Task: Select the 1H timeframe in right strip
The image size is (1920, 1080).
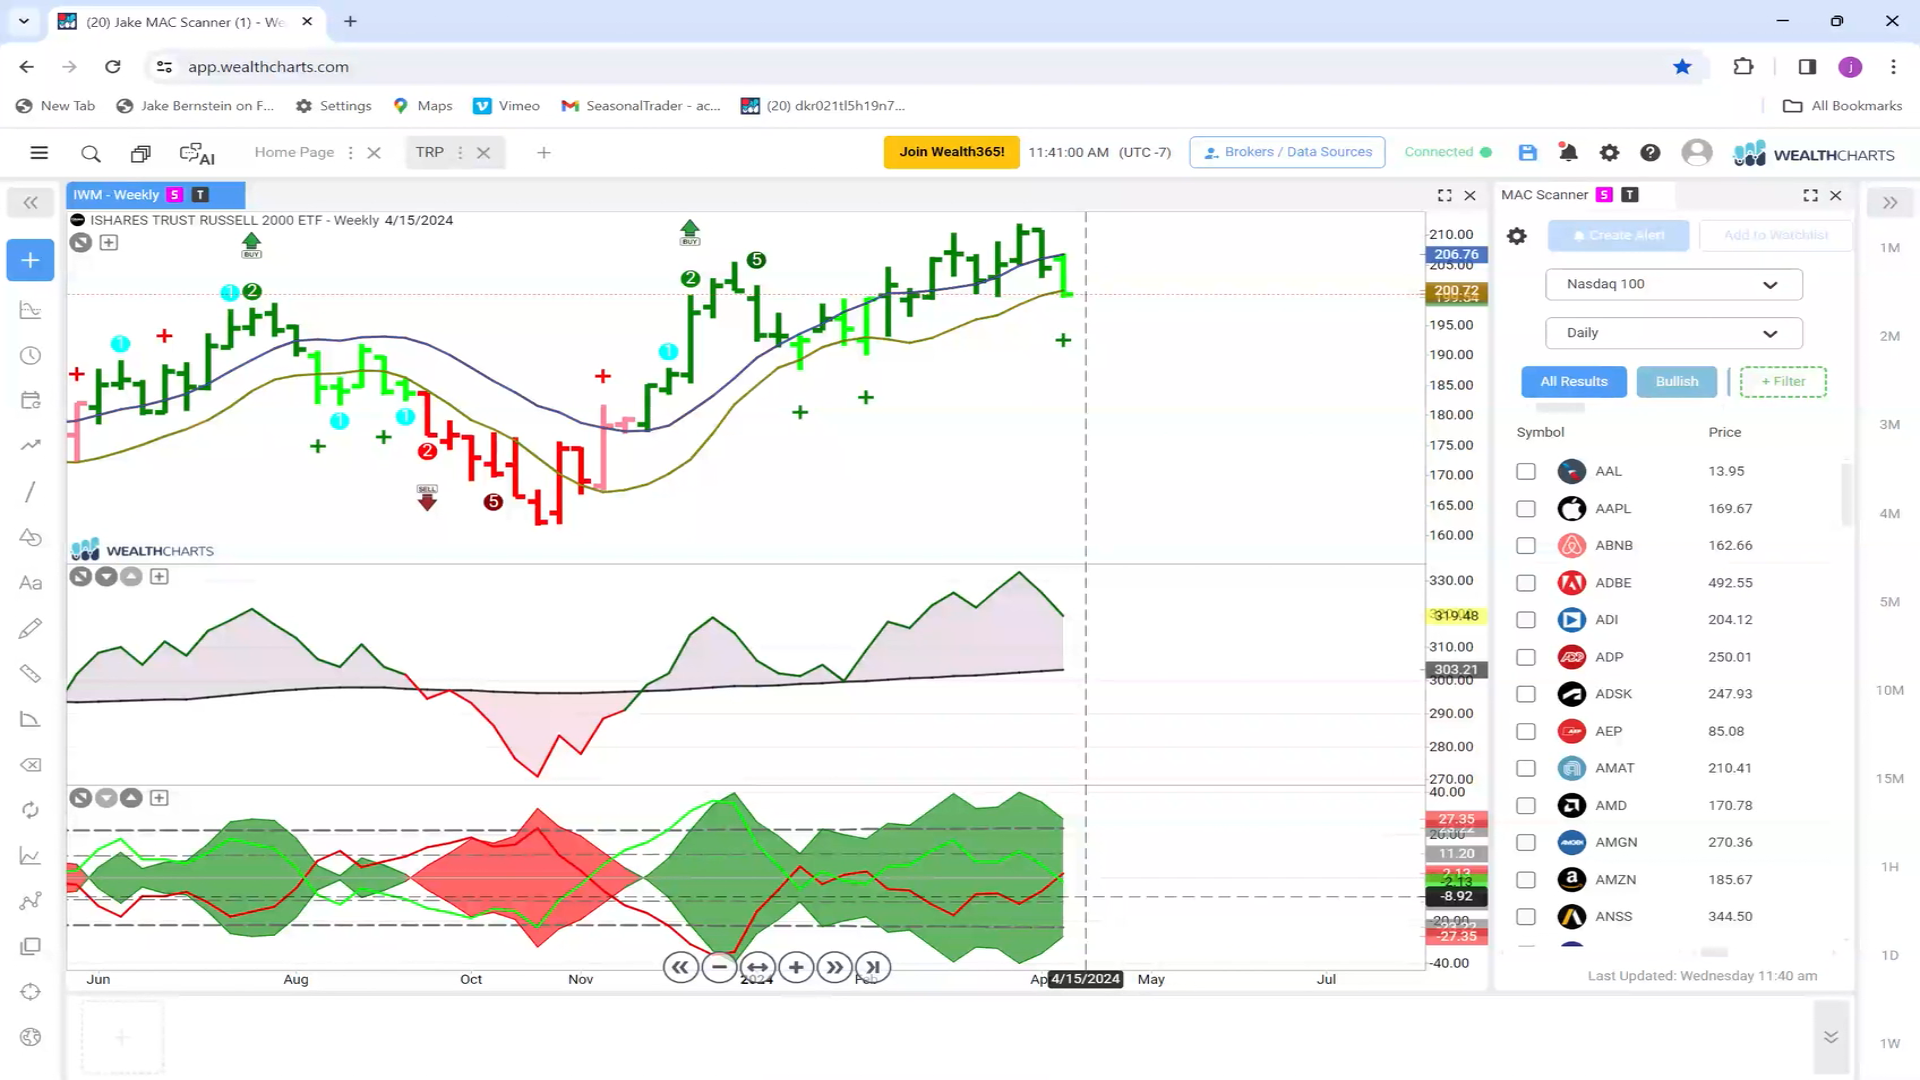Action: [1889, 867]
